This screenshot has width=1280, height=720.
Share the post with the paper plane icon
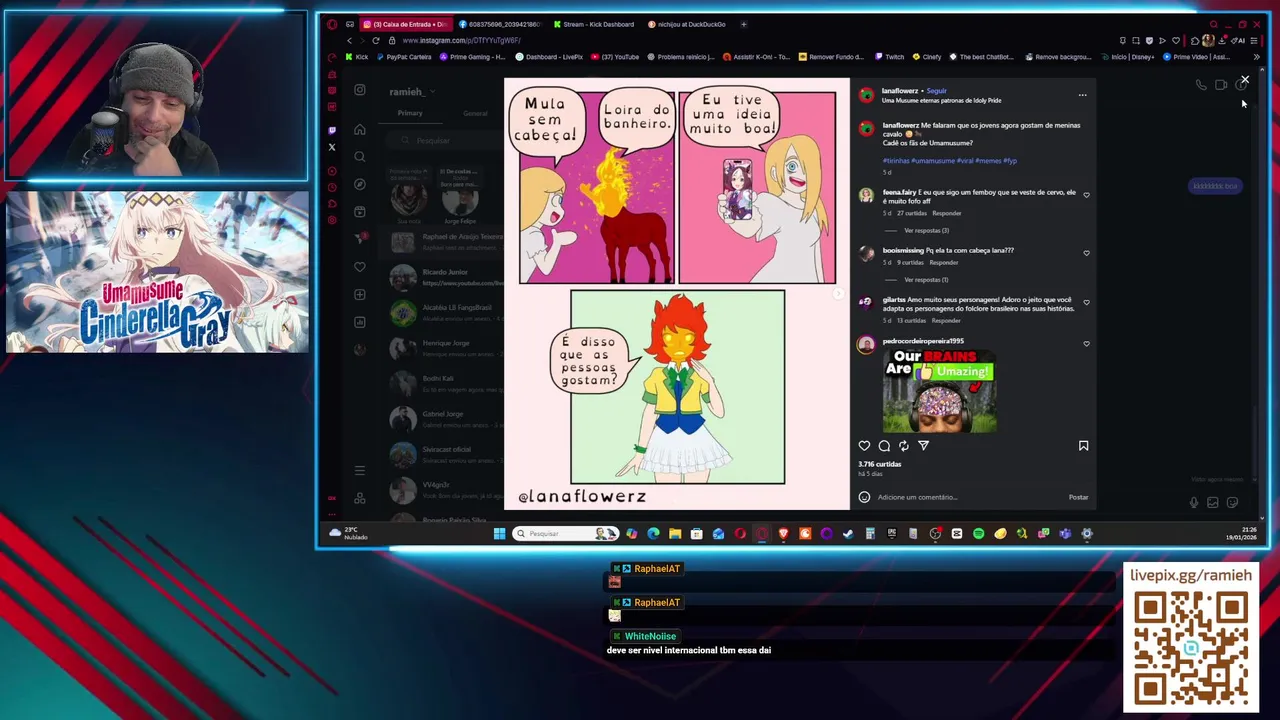tap(923, 446)
